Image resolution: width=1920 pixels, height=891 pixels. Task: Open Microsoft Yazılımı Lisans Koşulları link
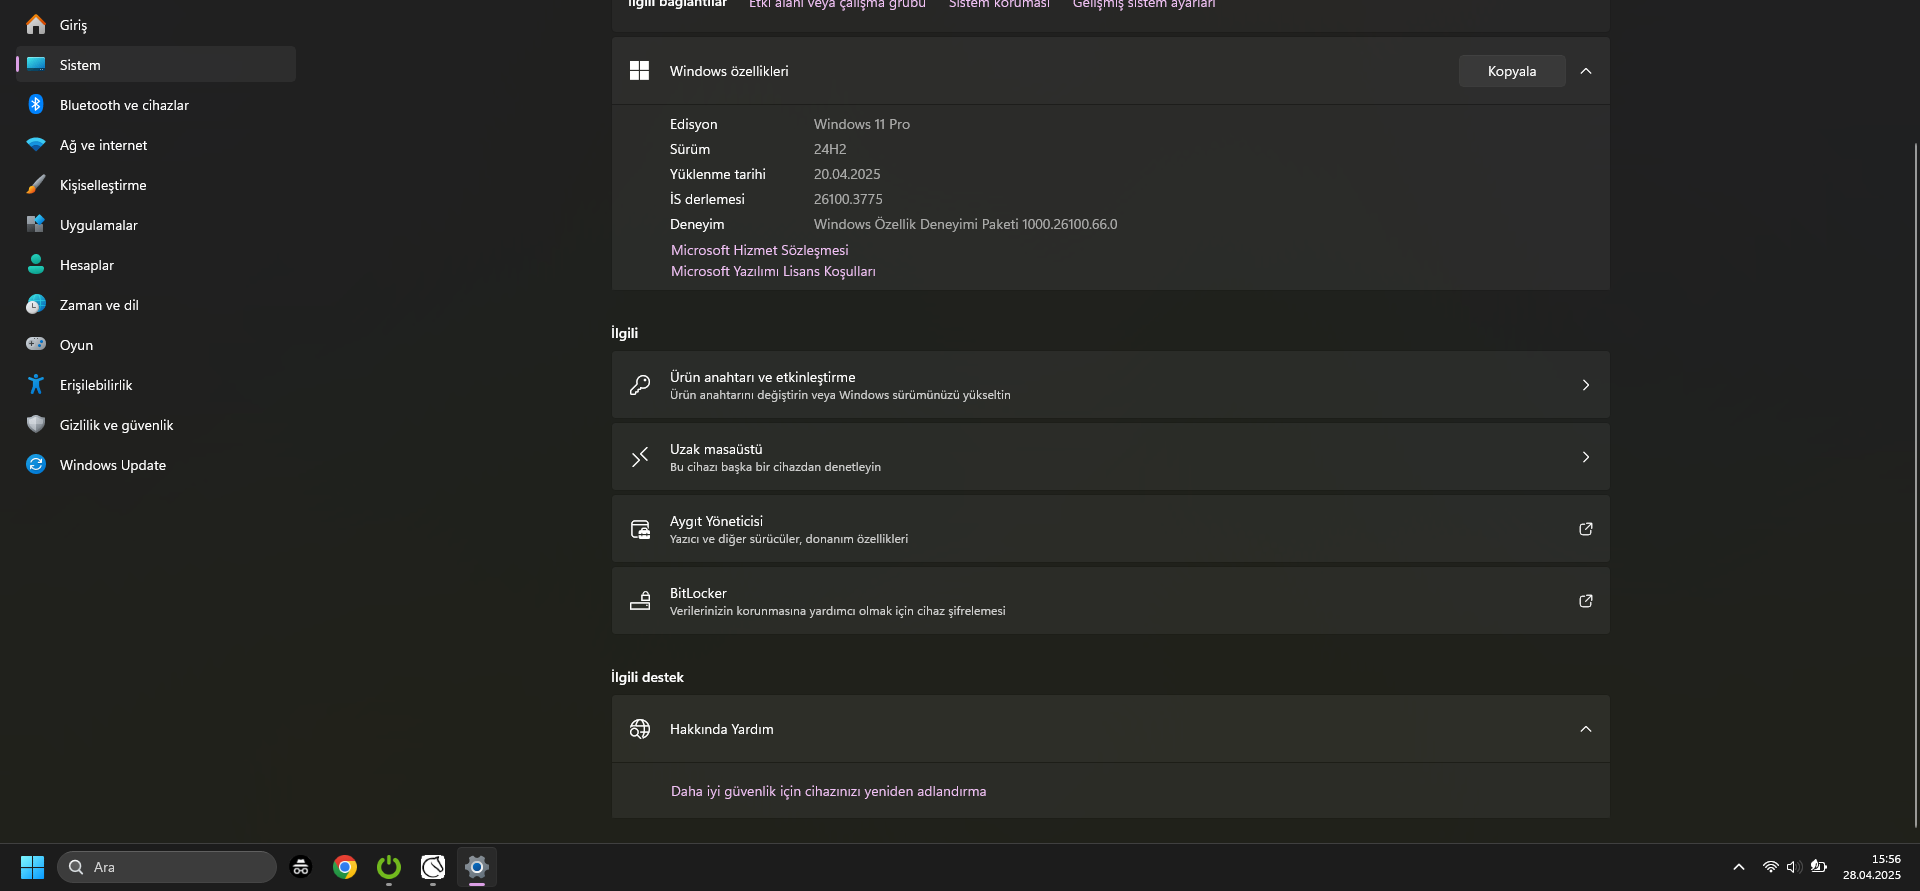[x=773, y=271]
